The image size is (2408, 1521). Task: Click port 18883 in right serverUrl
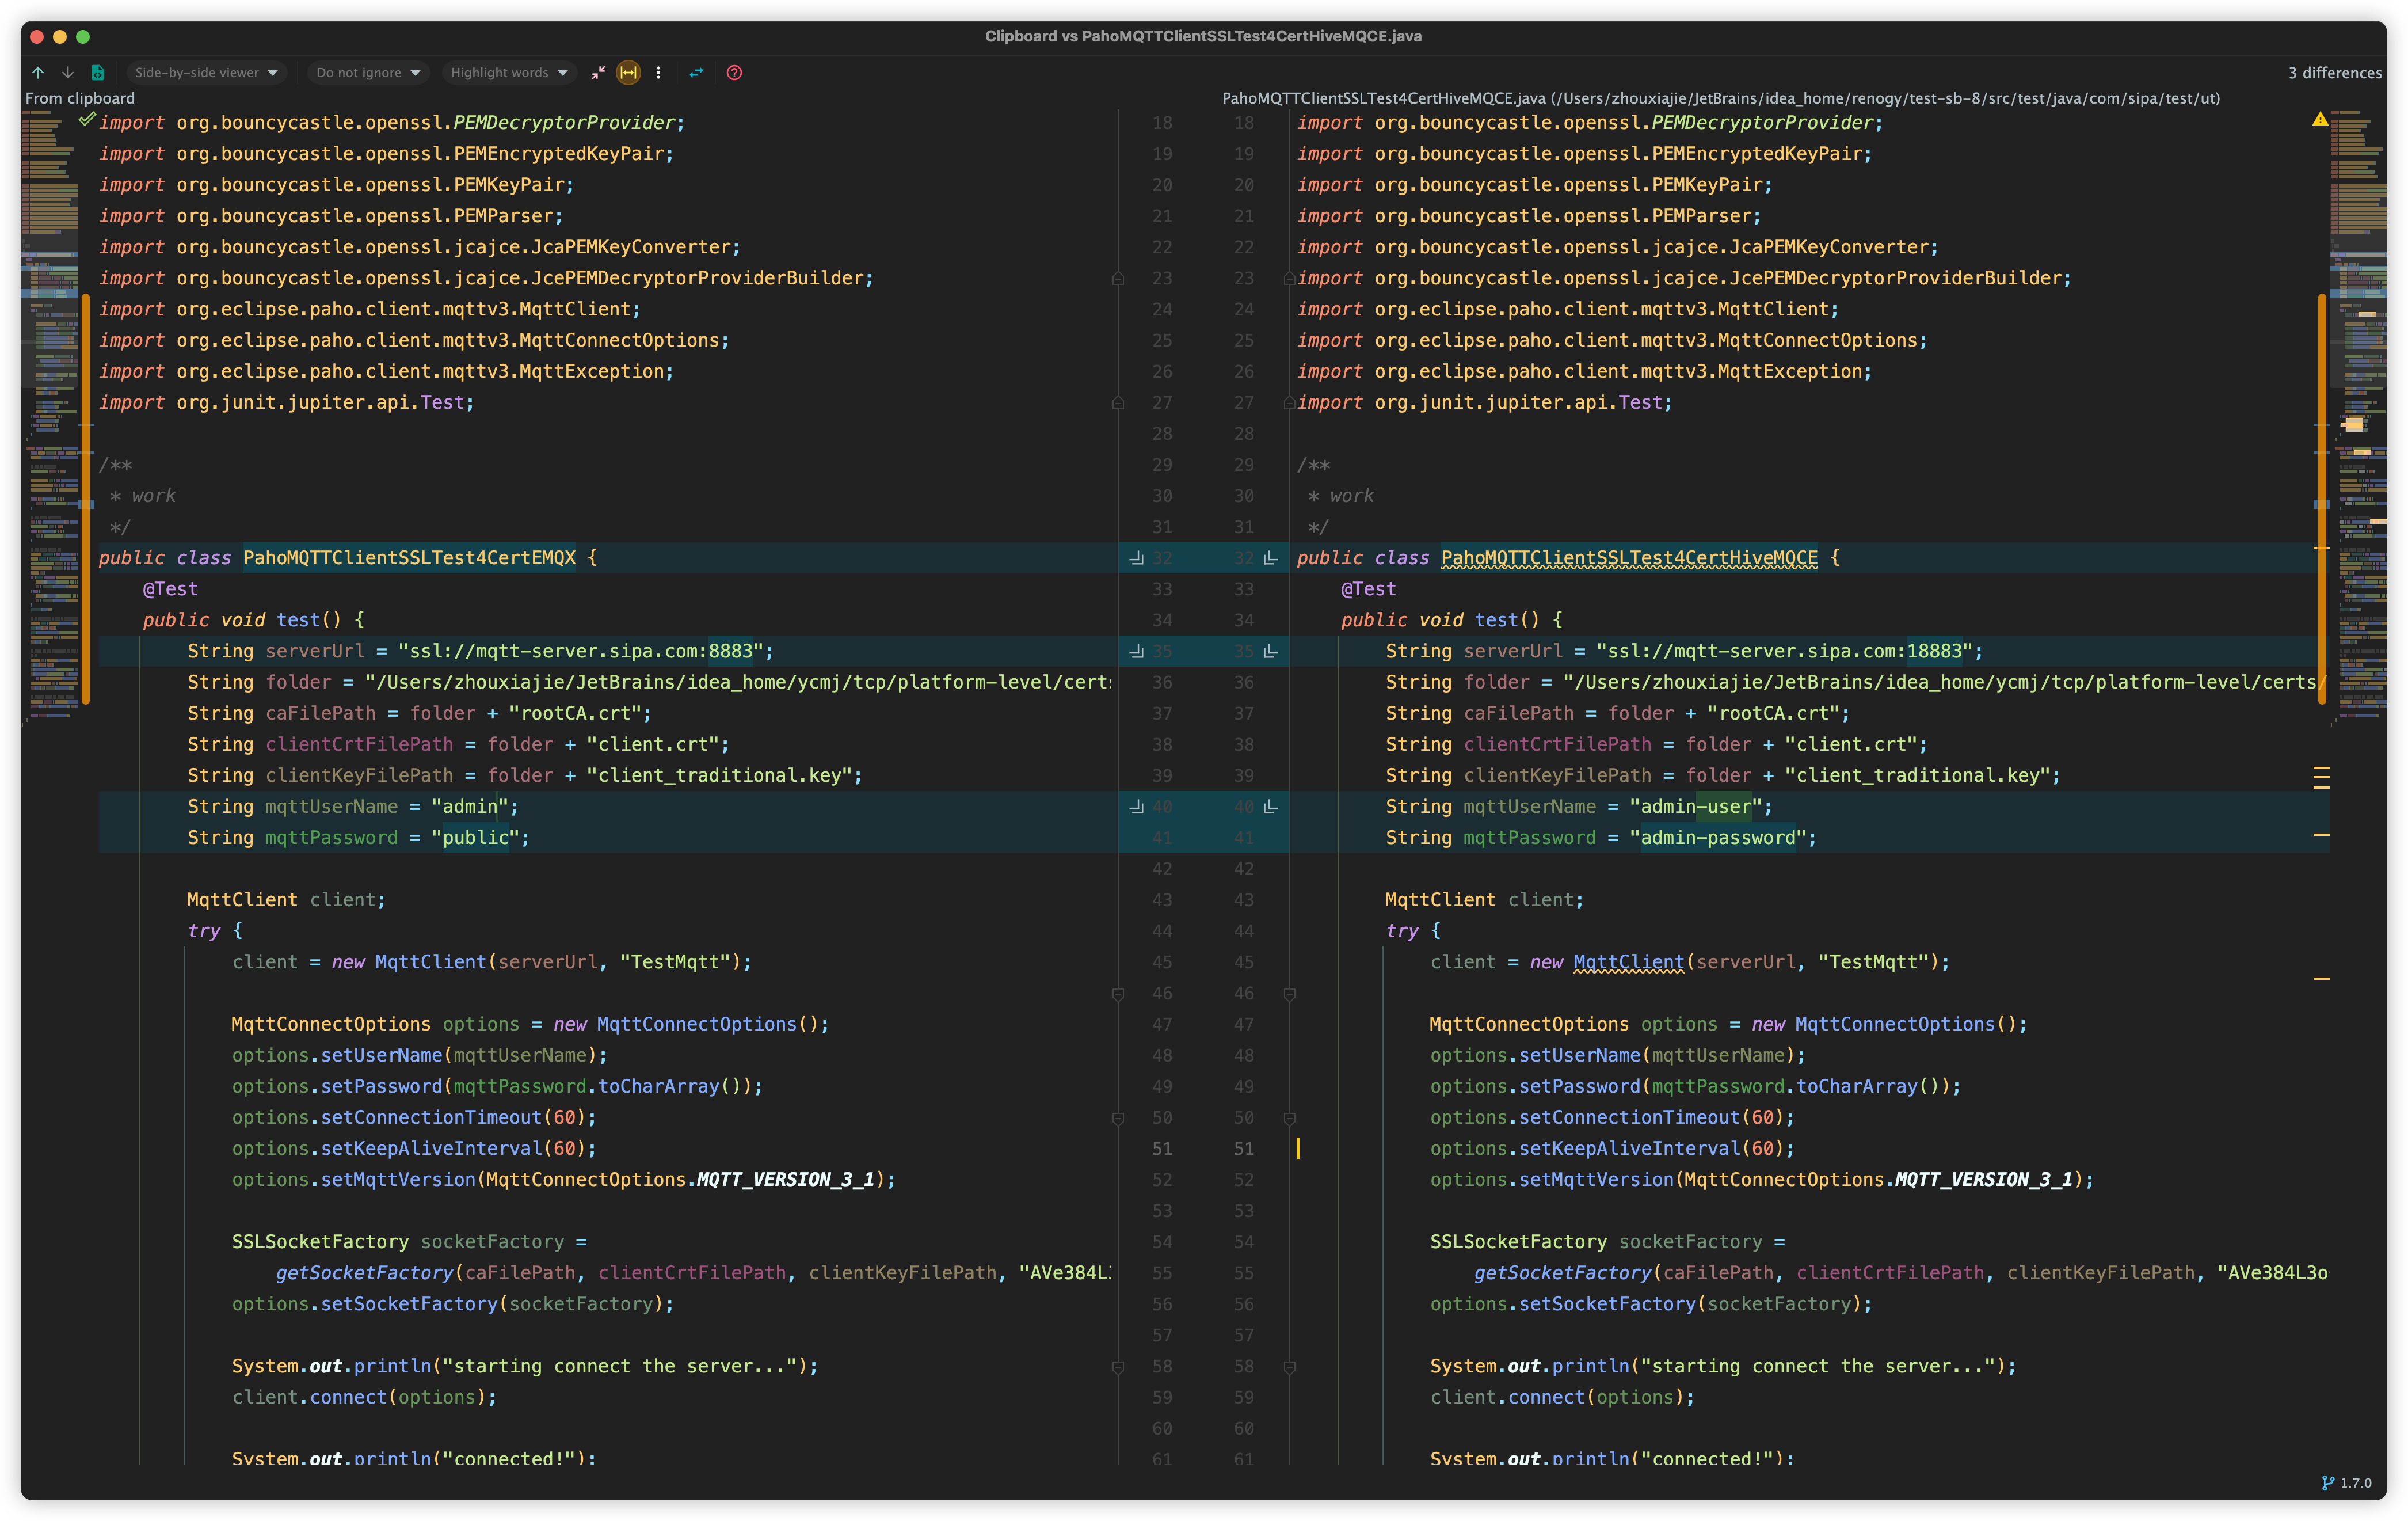(1935, 651)
